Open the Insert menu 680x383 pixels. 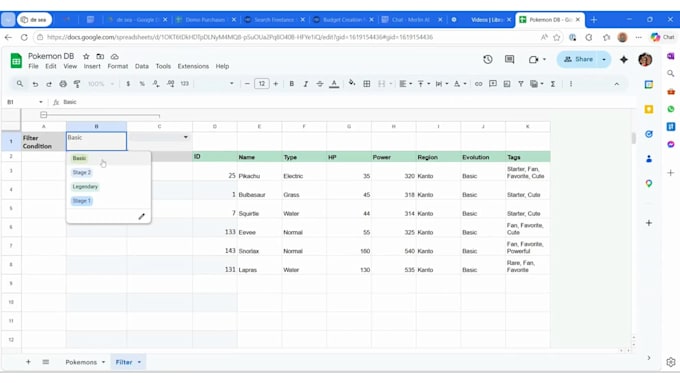[x=92, y=66]
